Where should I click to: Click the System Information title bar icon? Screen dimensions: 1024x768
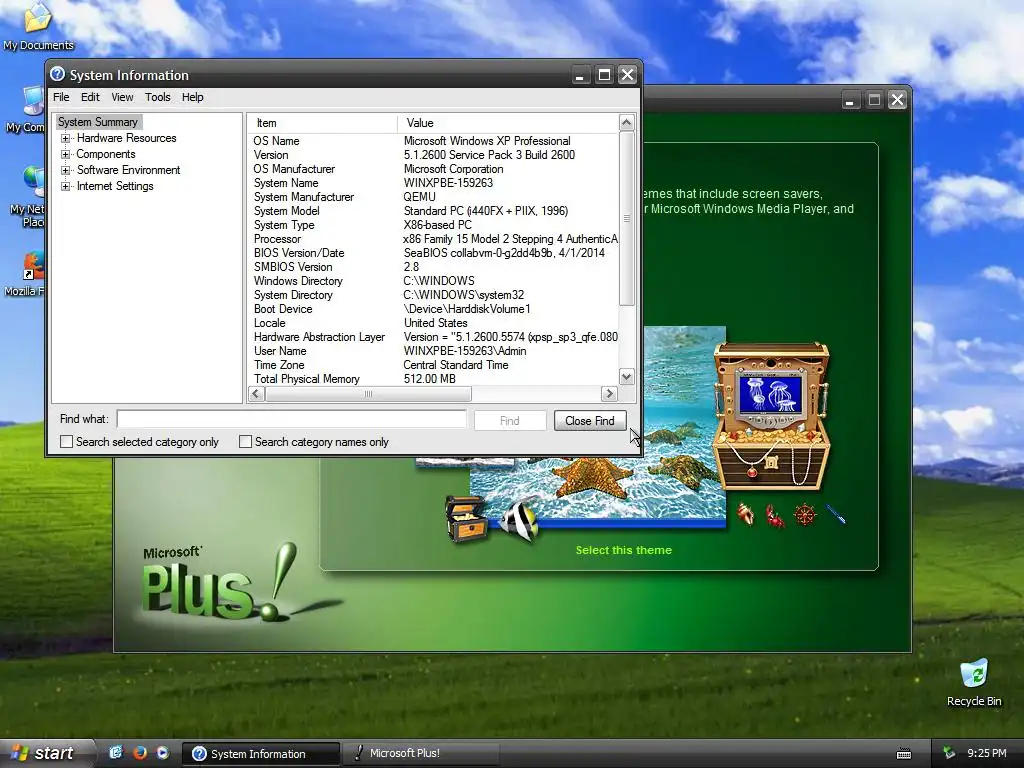point(57,74)
